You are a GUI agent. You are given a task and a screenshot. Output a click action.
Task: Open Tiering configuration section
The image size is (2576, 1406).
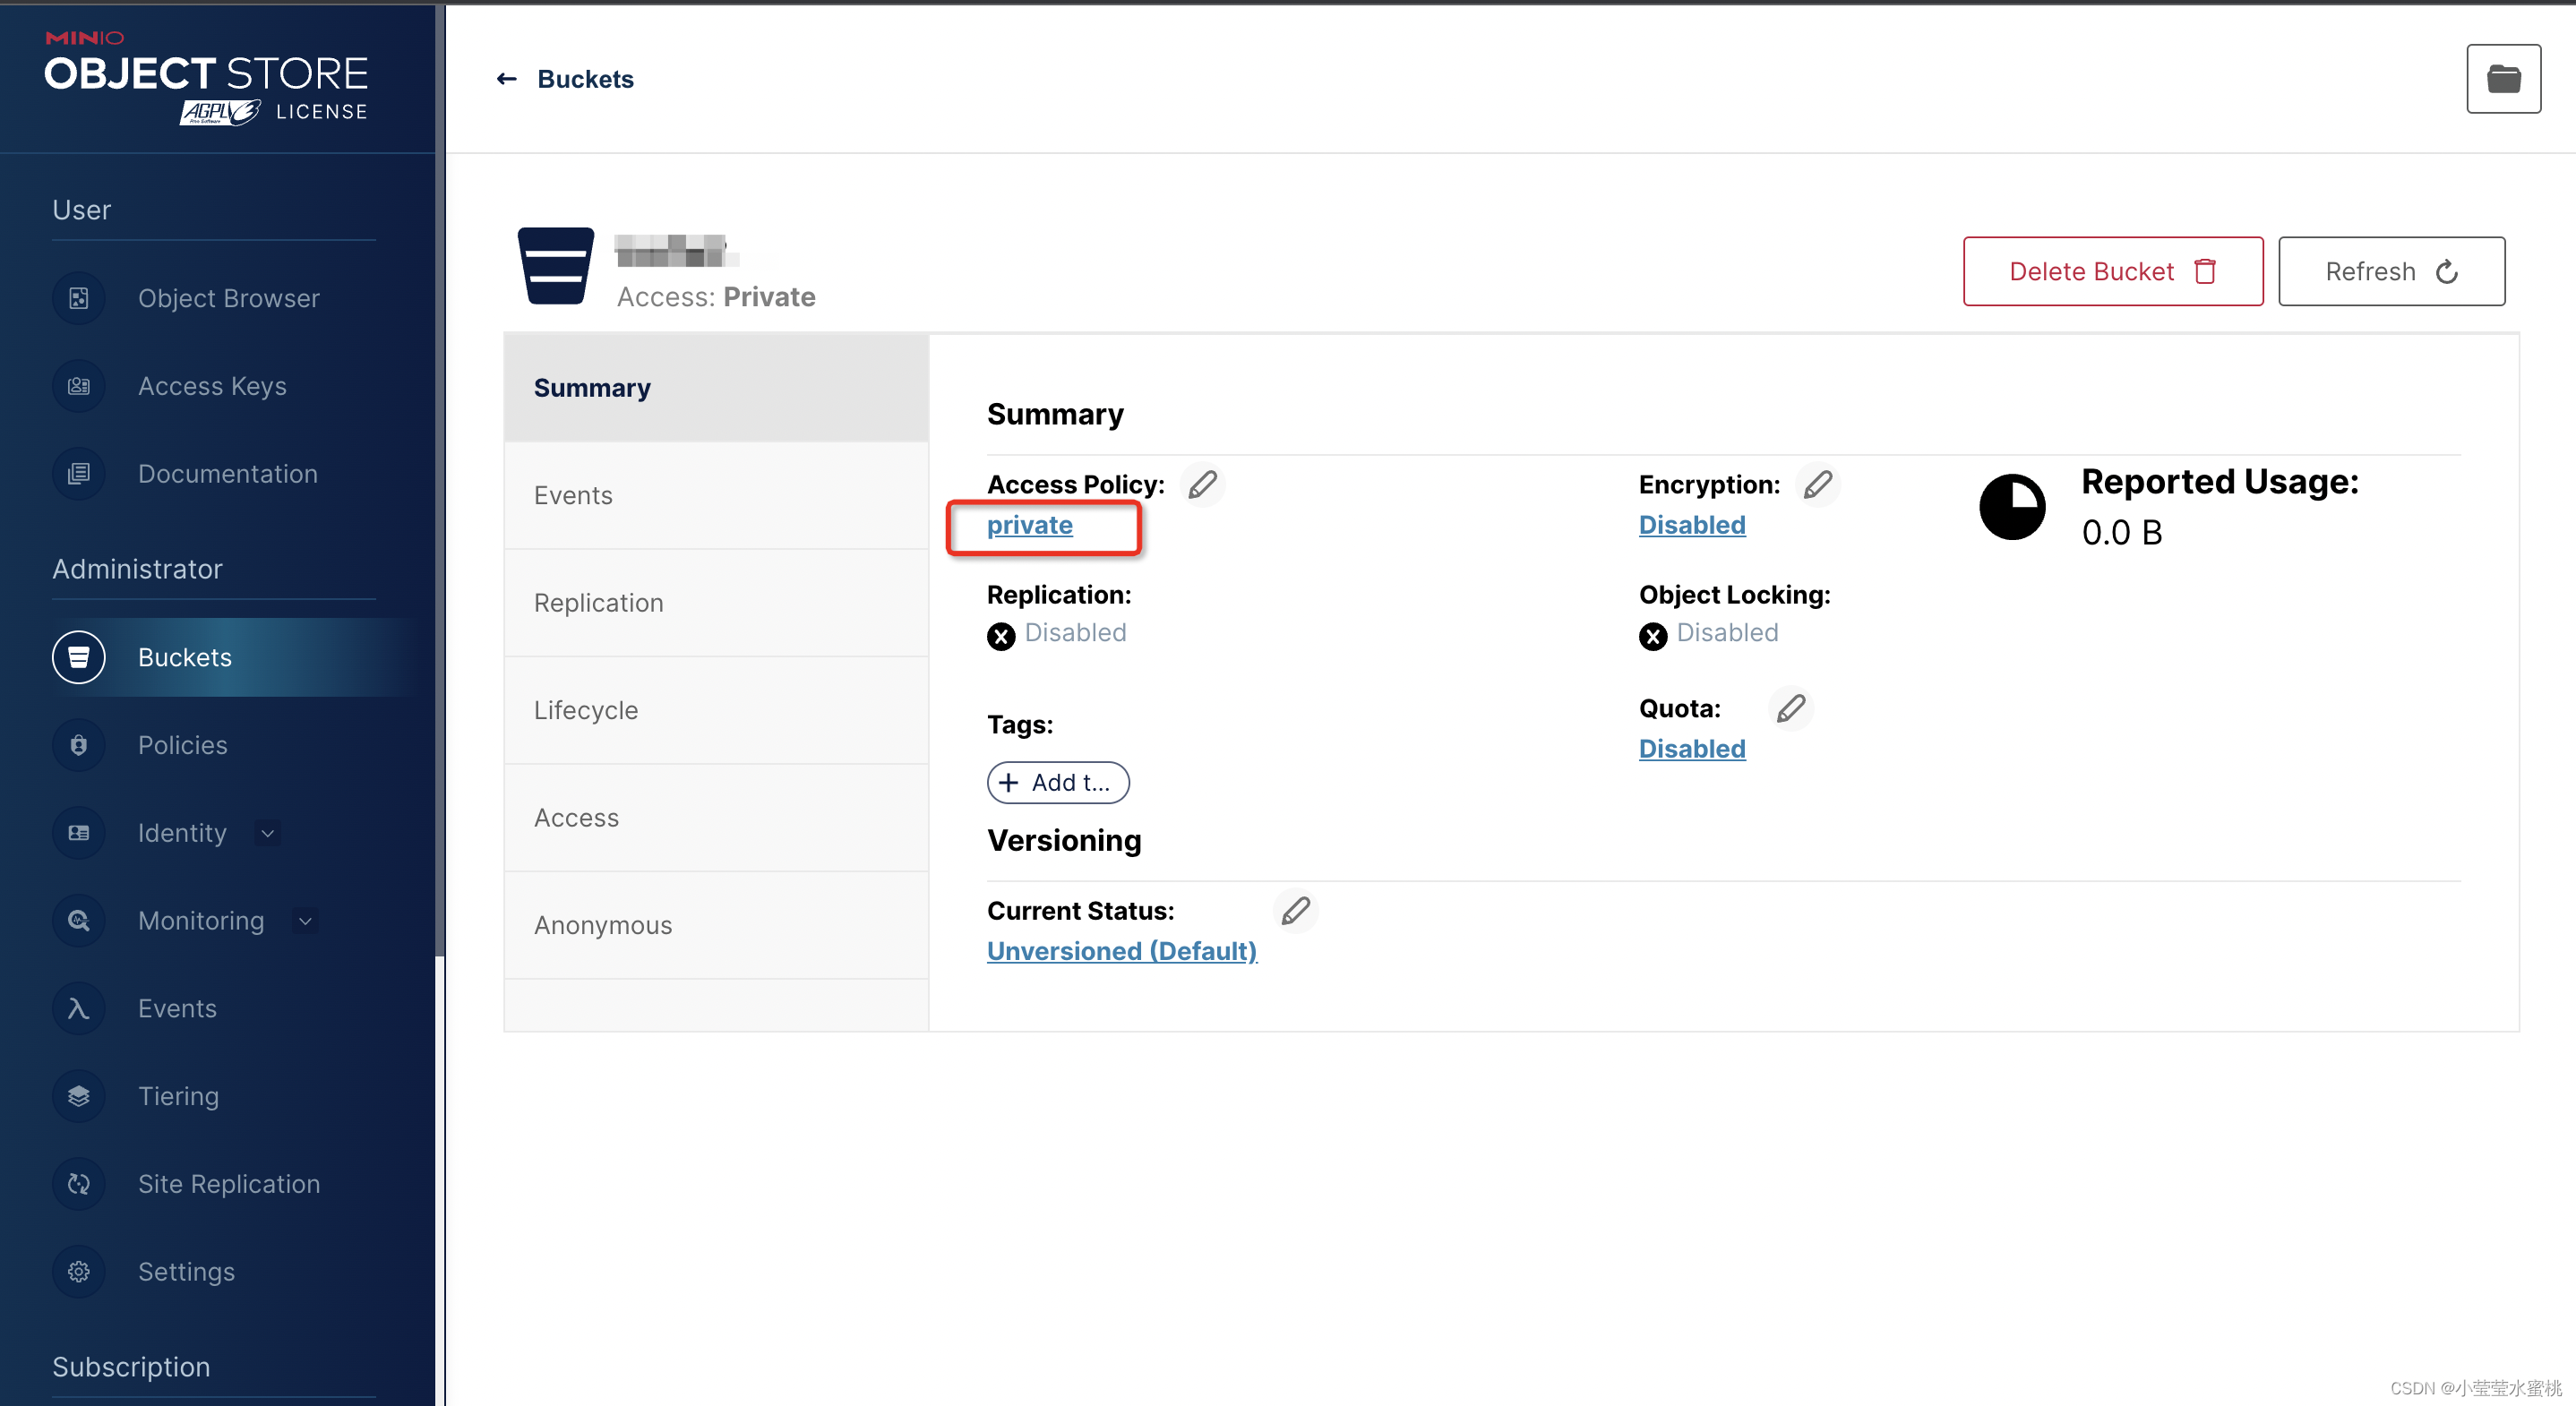[178, 1094]
